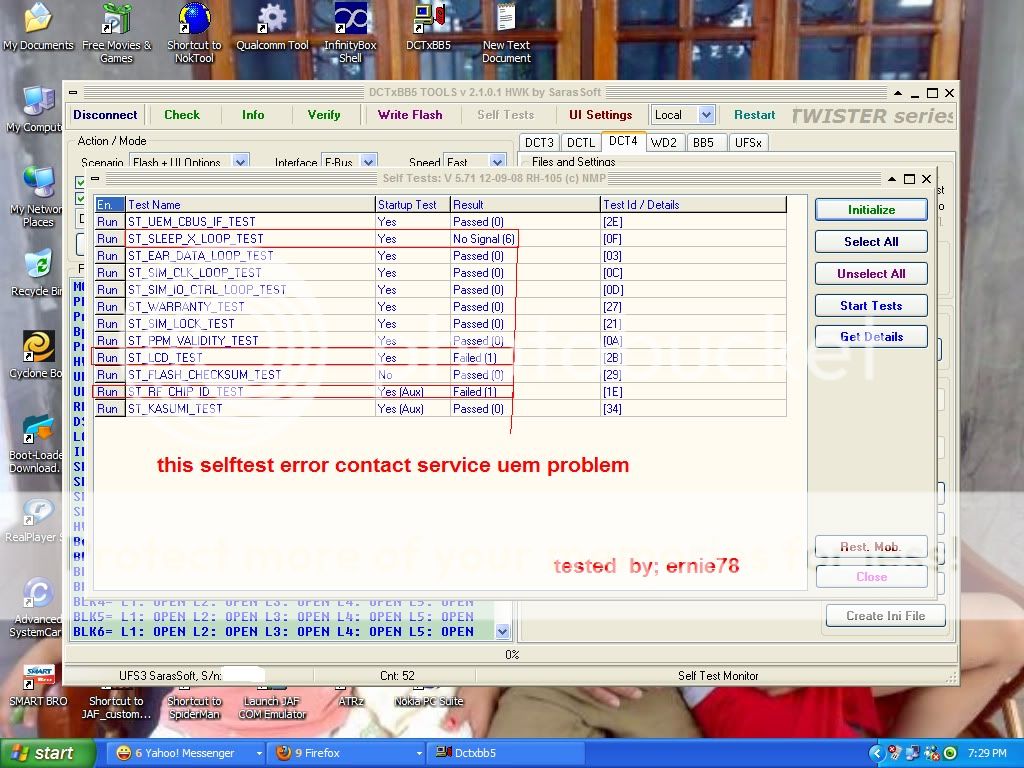Switch to the UFSx tab

point(748,142)
